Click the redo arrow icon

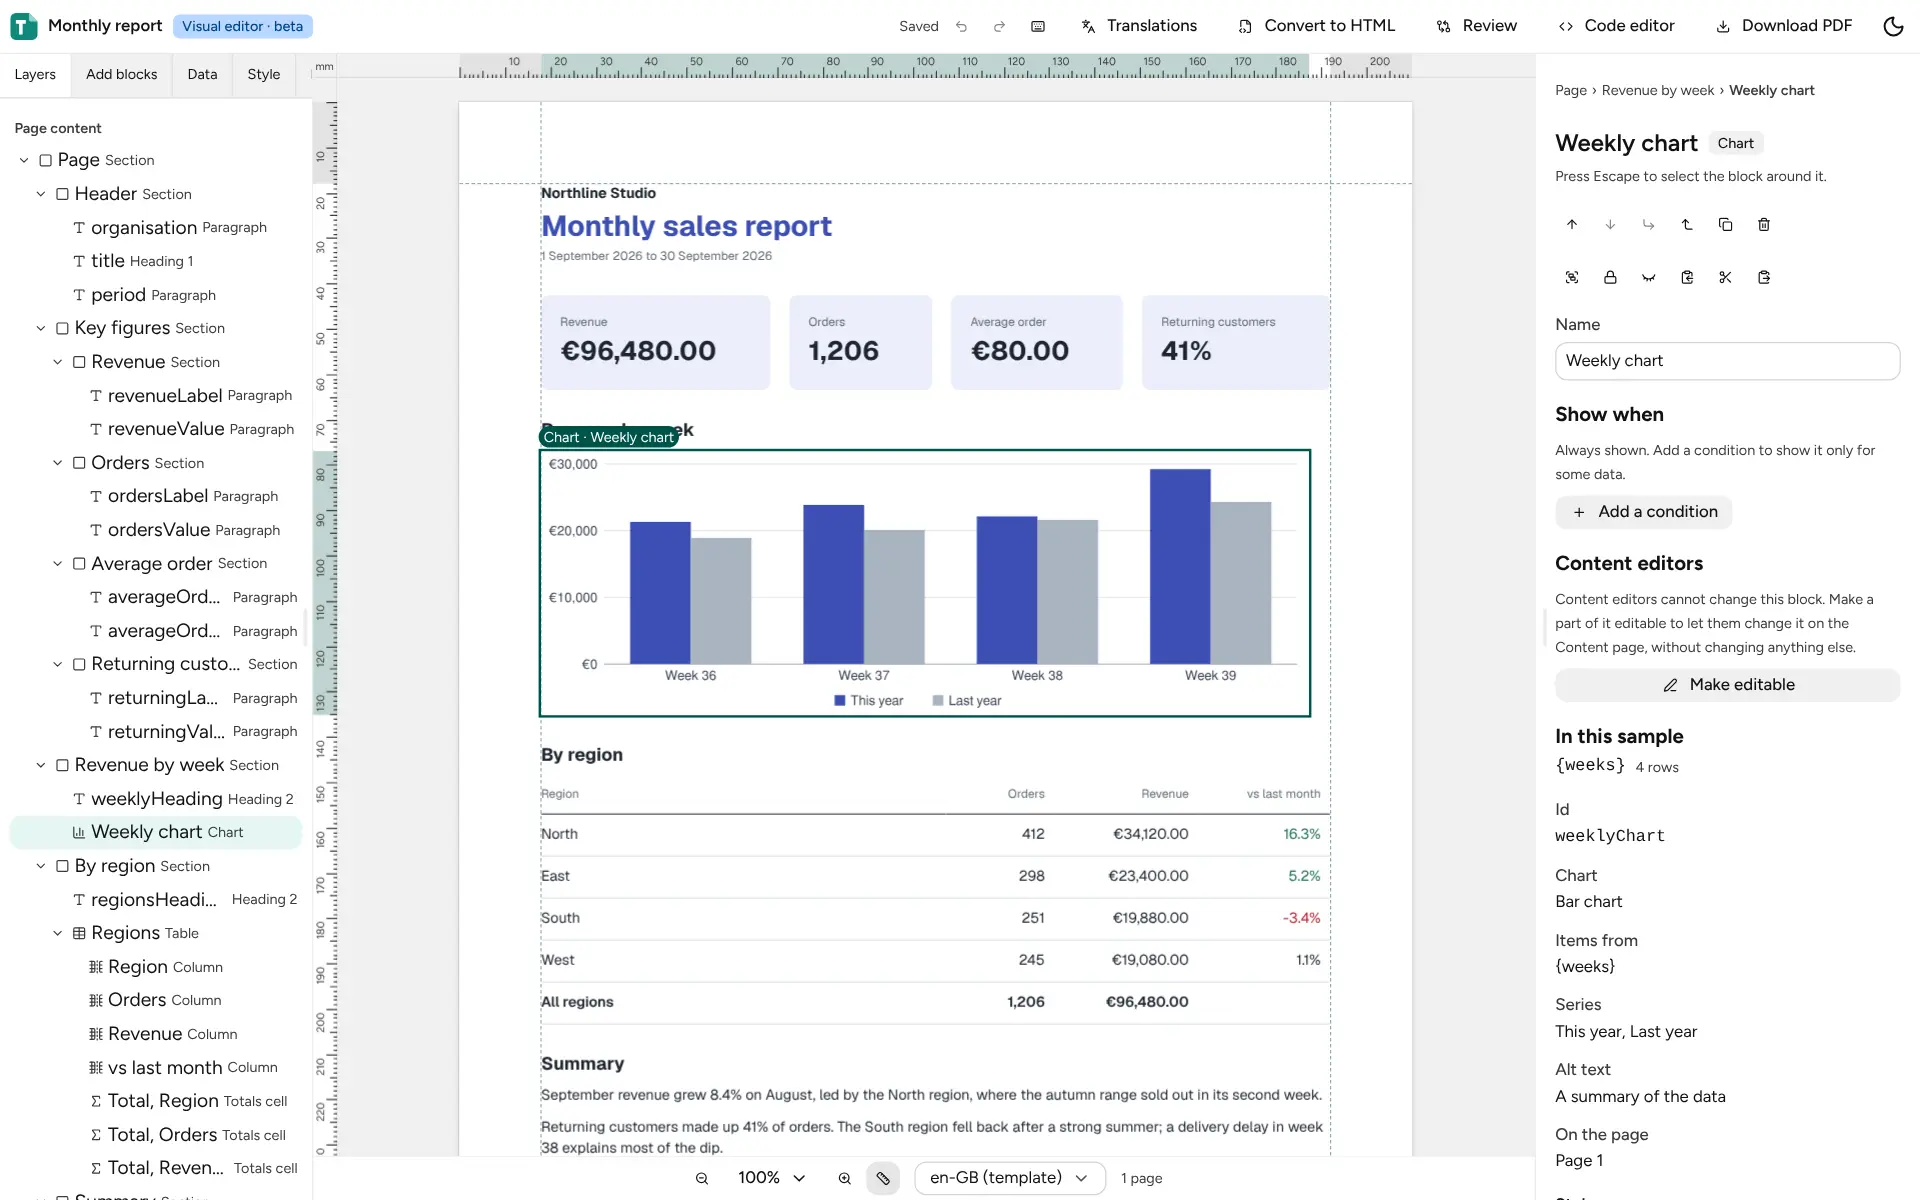point(999,27)
